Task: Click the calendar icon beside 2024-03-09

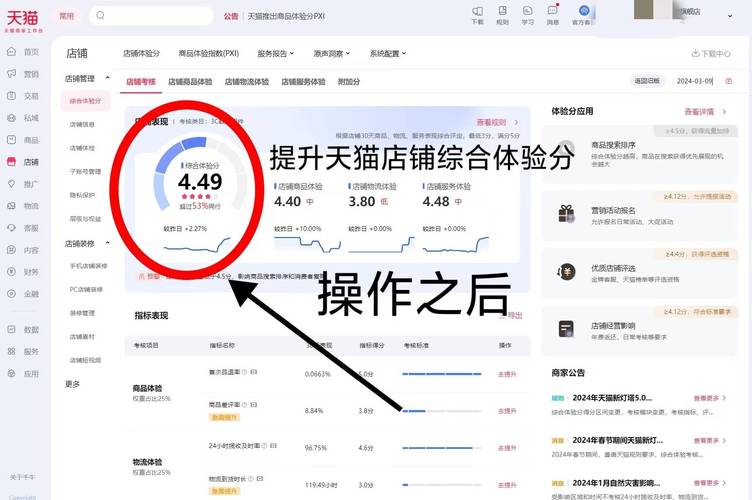Action: coord(728,81)
